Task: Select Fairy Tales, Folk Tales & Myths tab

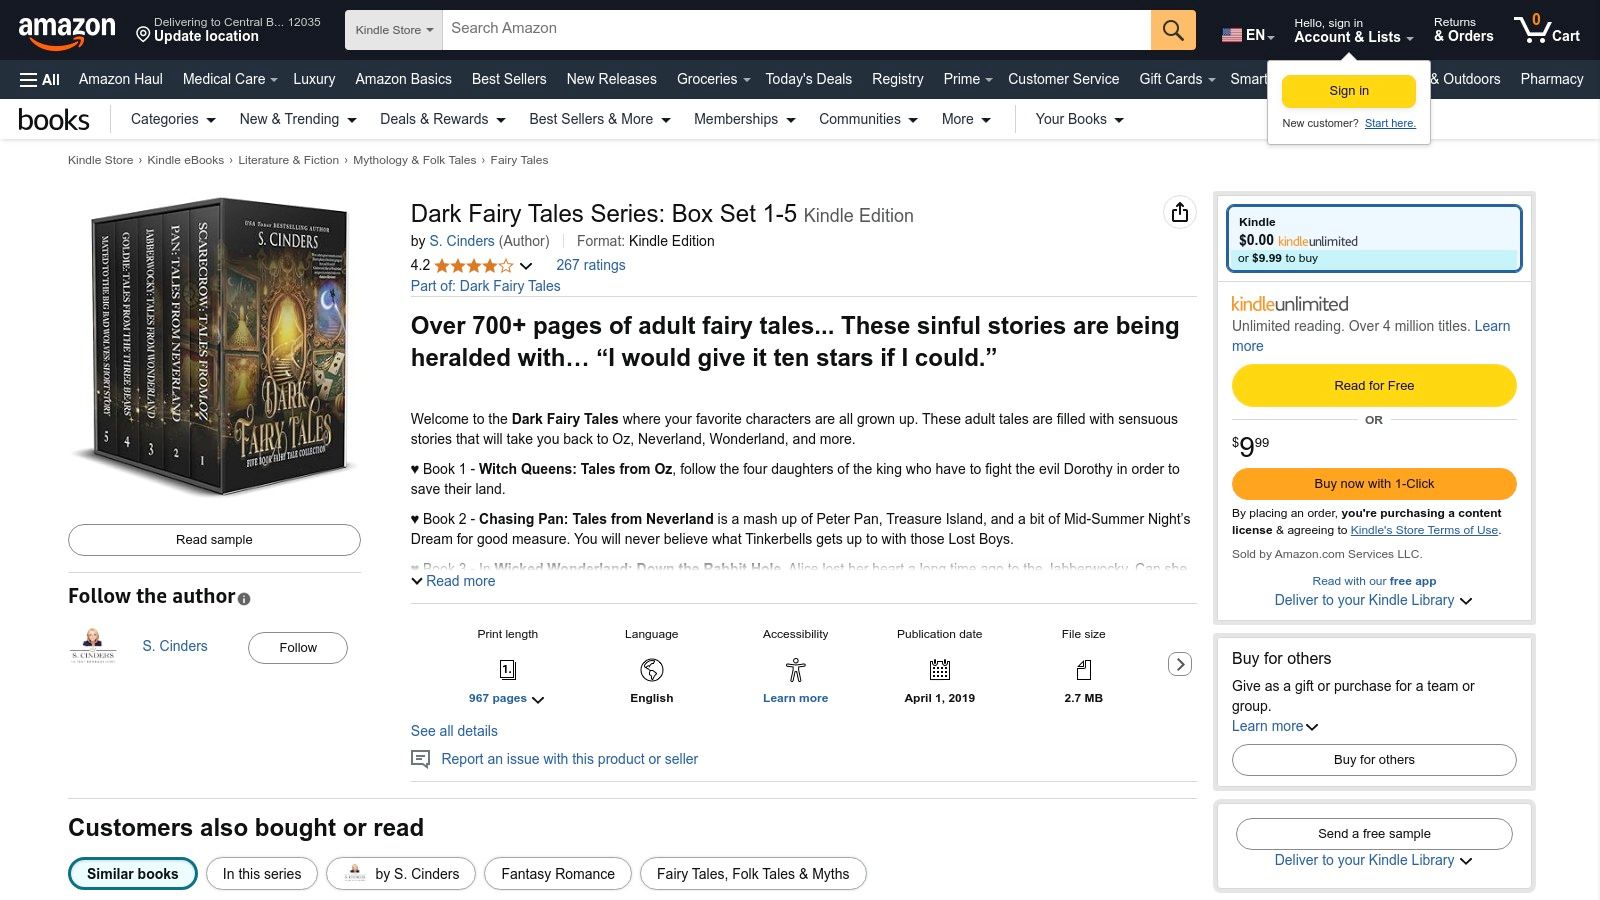Action: click(x=753, y=874)
